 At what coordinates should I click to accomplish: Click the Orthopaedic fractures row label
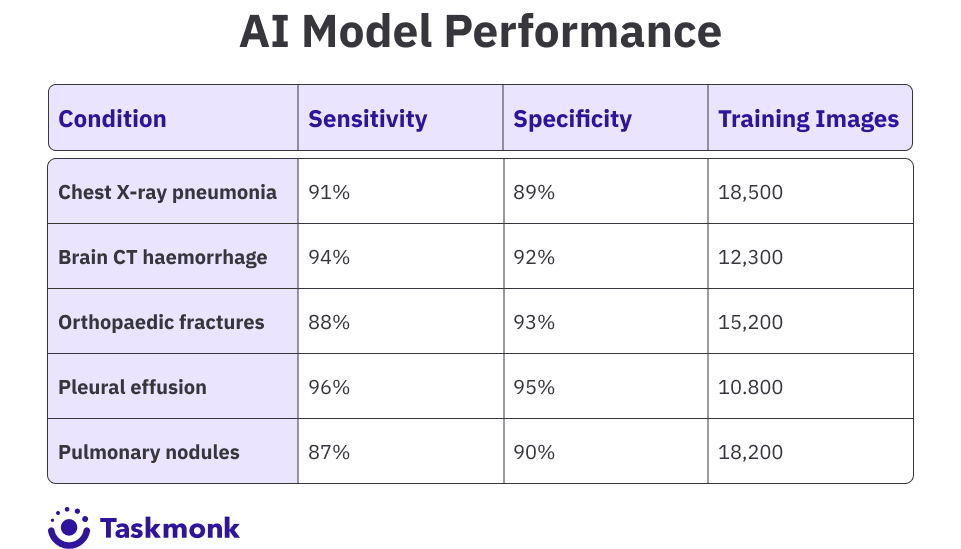pyautogui.click(x=161, y=322)
